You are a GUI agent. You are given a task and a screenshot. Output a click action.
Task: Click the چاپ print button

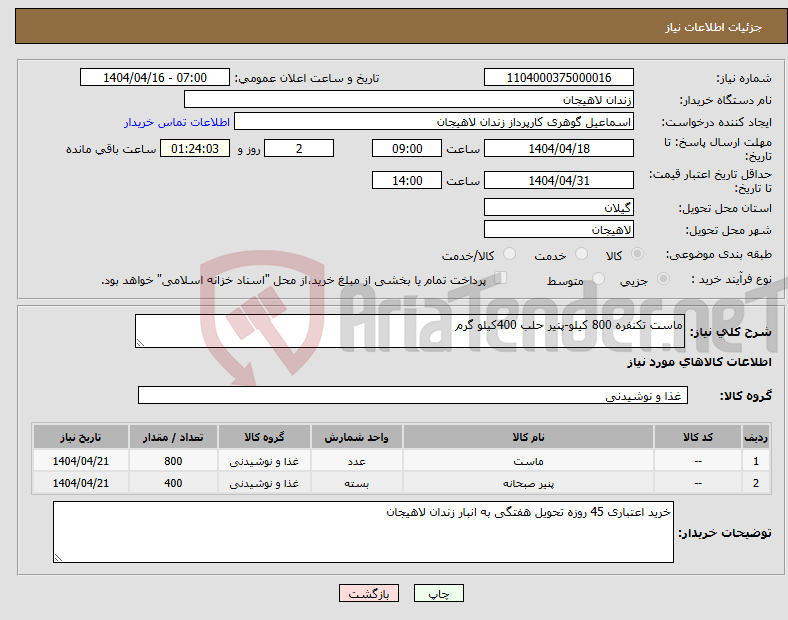[438, 593]
